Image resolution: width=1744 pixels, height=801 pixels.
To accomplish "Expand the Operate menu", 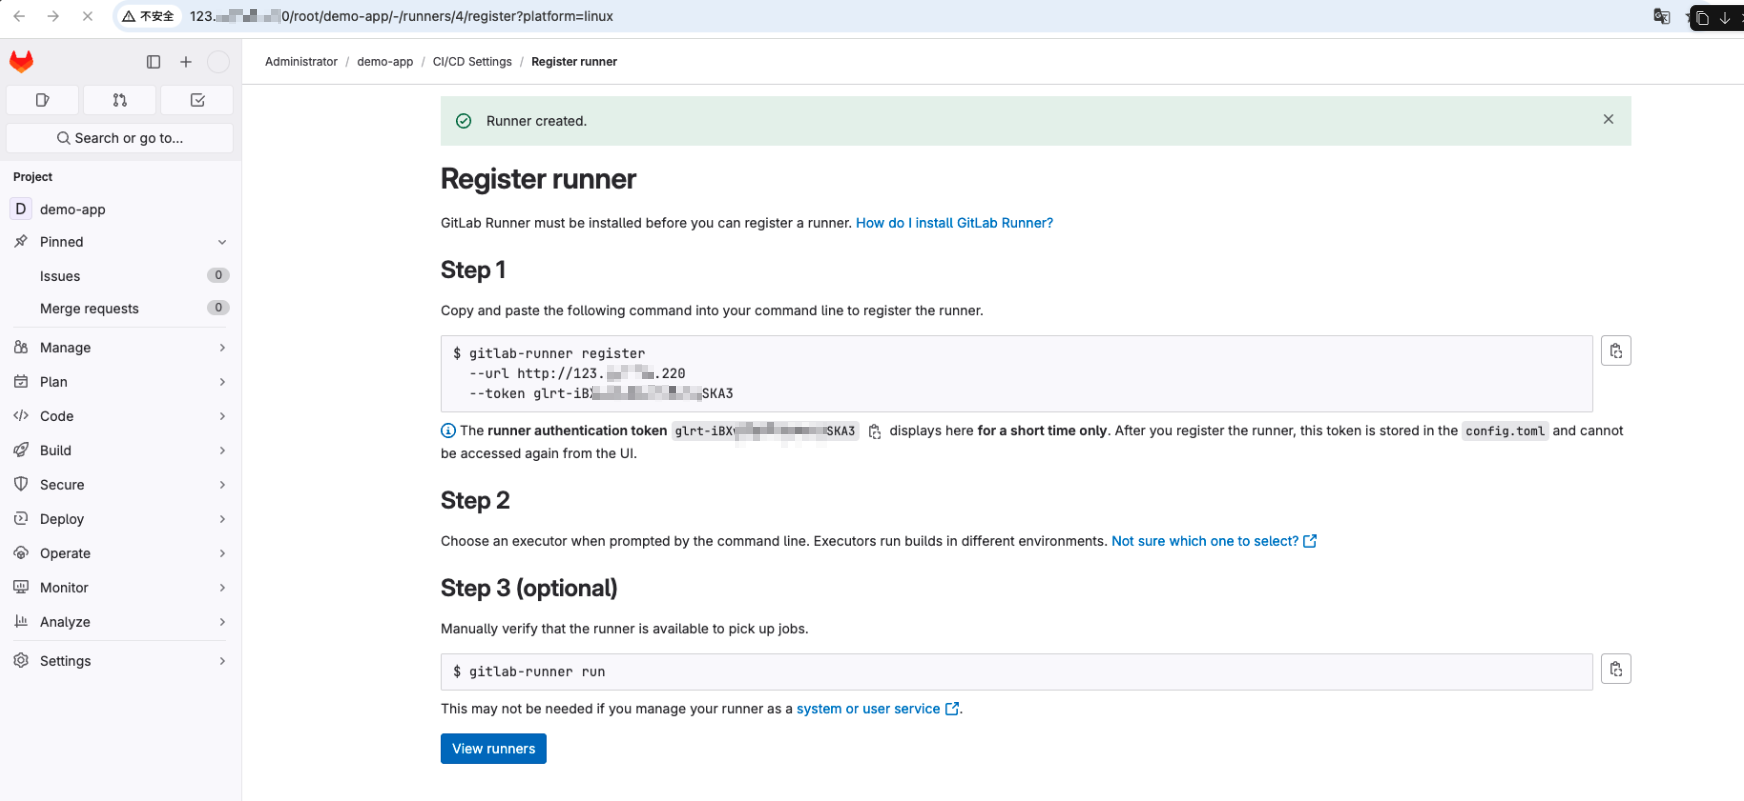I will (x=120, y=553).
